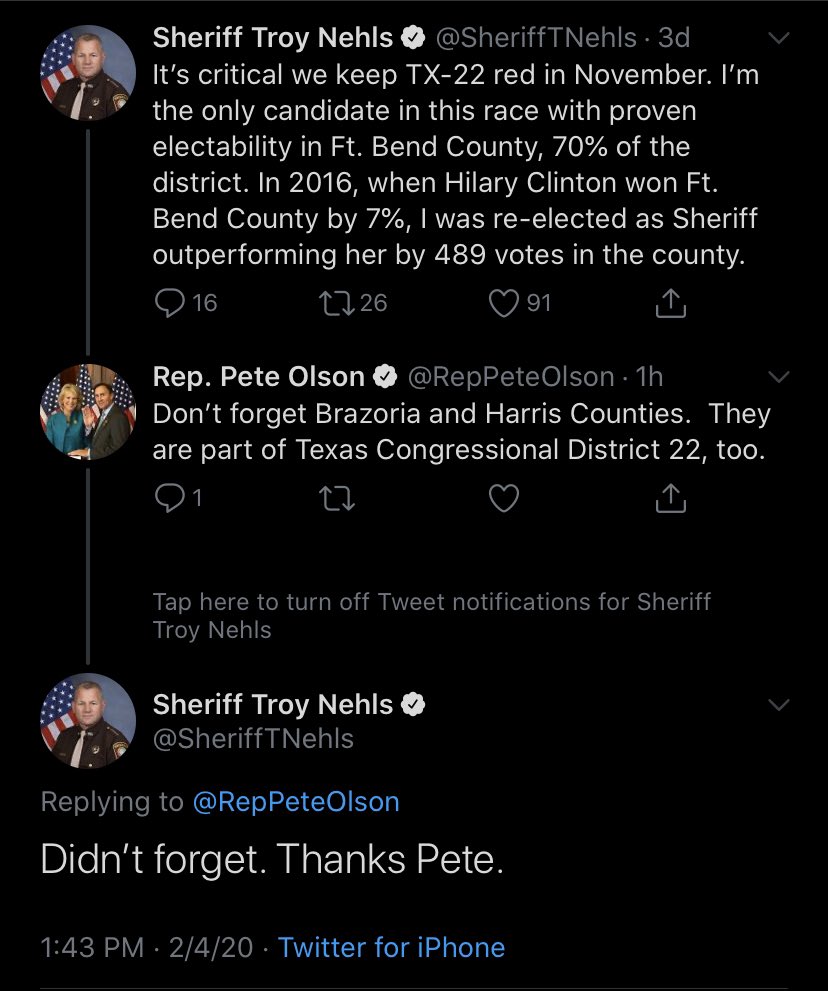Open @SheriffTNehls handle in bottom tweet
The height and width of the screenshot is (991, 828).
point(253,738)
